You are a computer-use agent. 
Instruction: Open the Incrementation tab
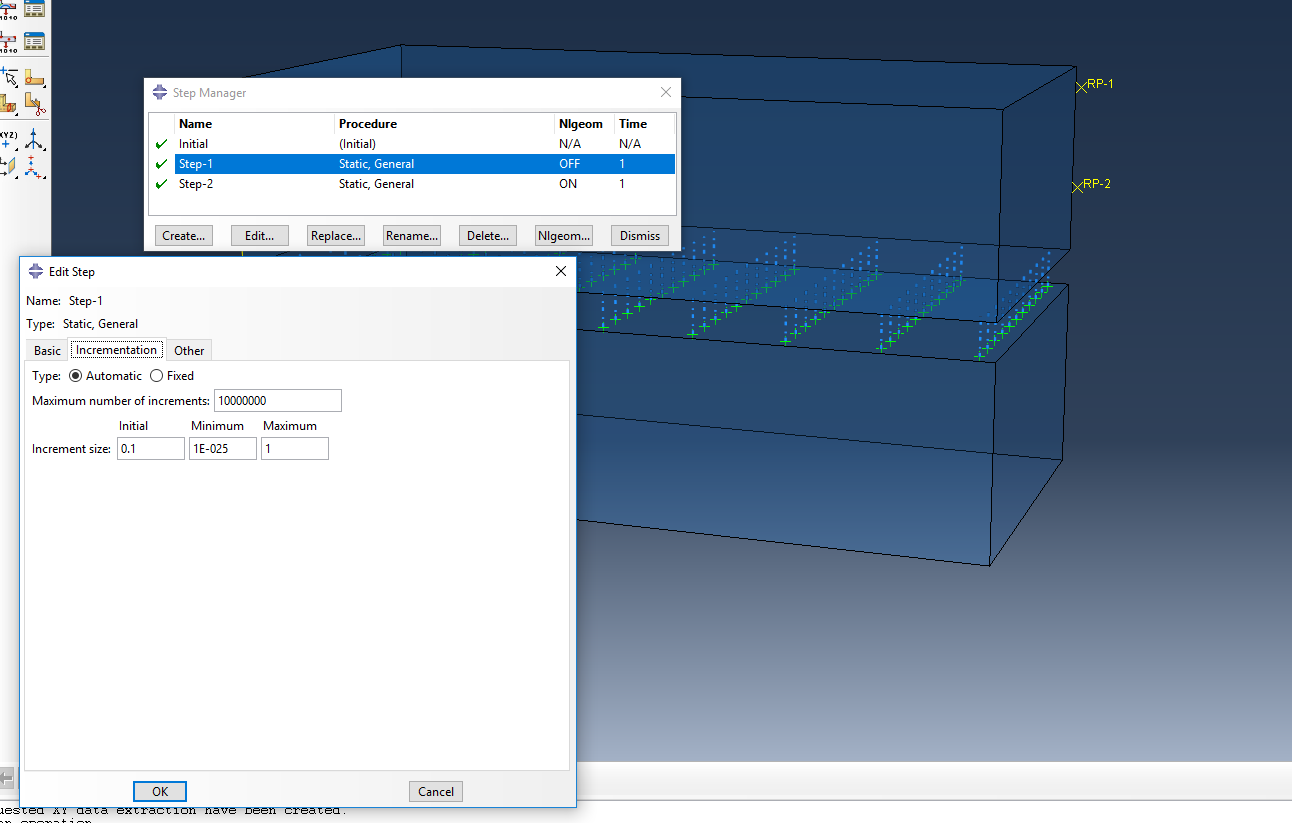pyautogui.click(x=117, y=350)
